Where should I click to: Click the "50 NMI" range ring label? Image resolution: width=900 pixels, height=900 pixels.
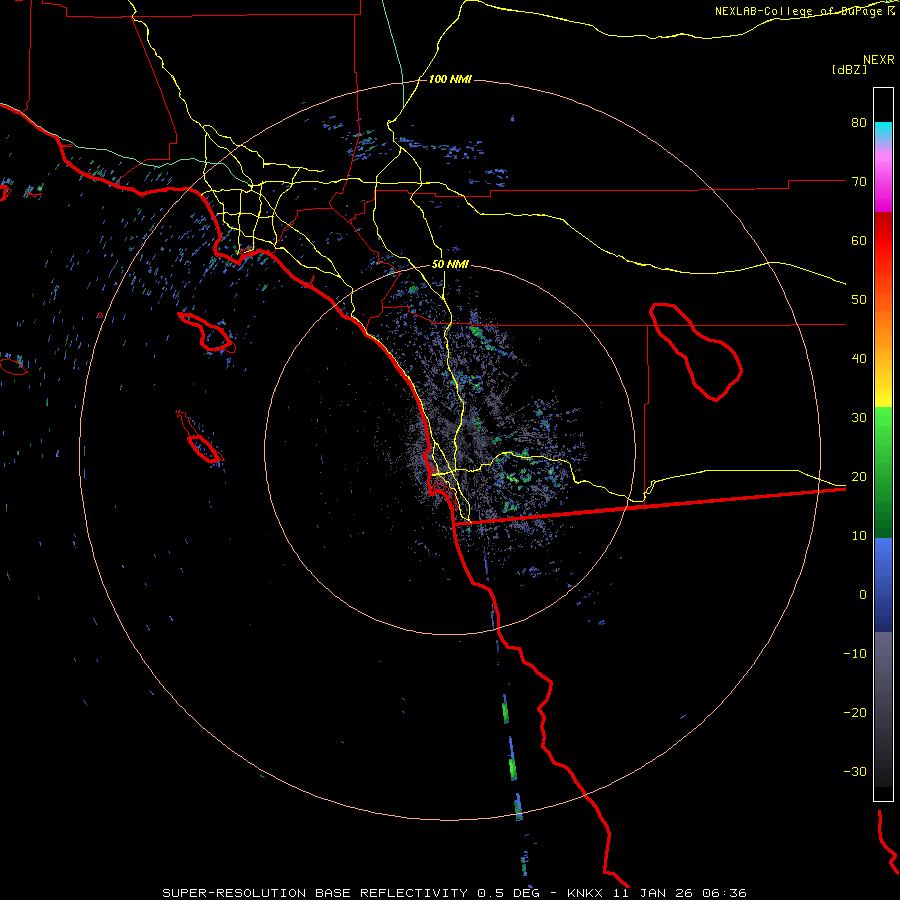pyautogui.click(x=450, y=264)
